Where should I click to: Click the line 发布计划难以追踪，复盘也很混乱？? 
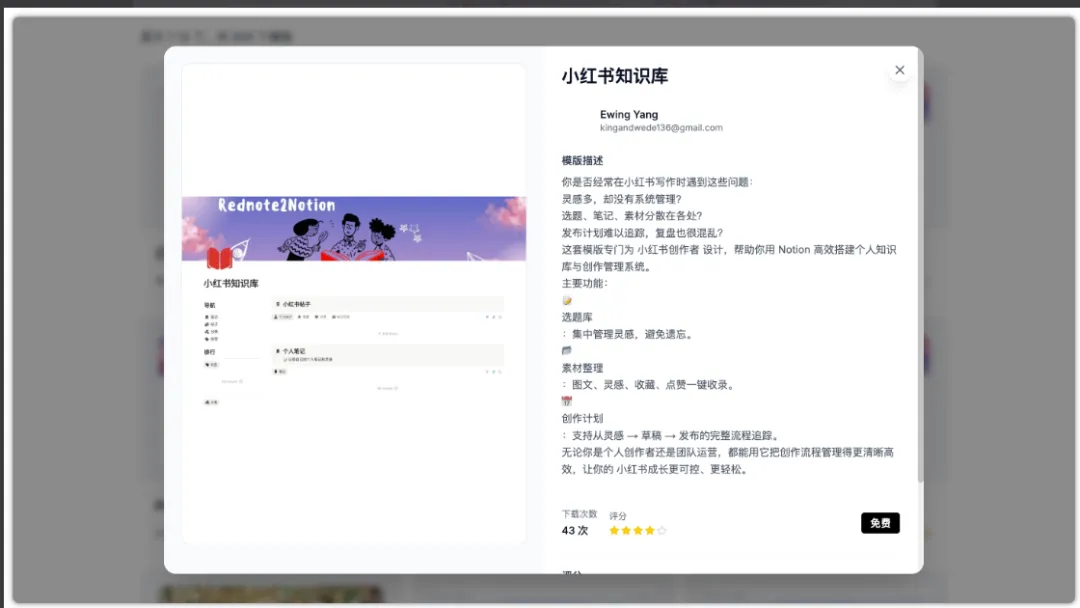click(643, 233)
